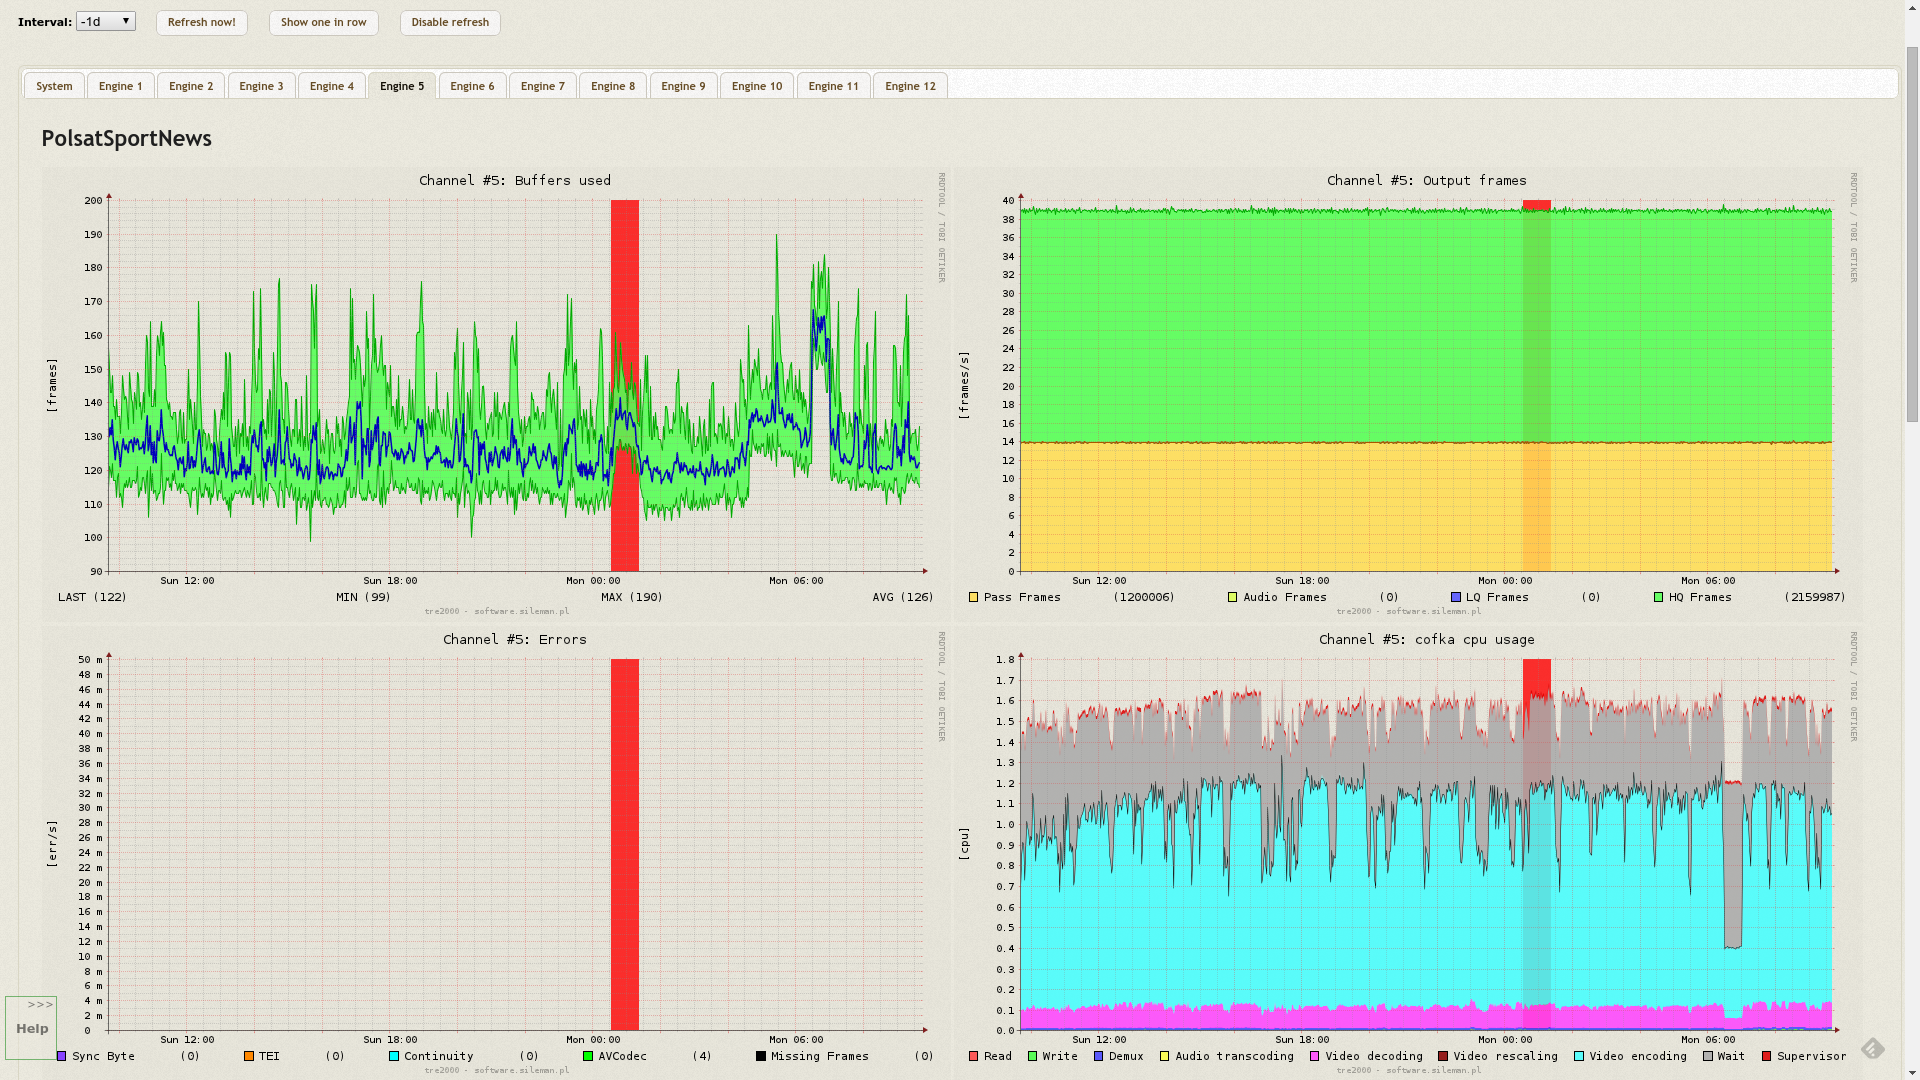Screen dimensions: 1920x1080
Task: Click the Sync Byte purple legend swatch
Action: 62,1056
